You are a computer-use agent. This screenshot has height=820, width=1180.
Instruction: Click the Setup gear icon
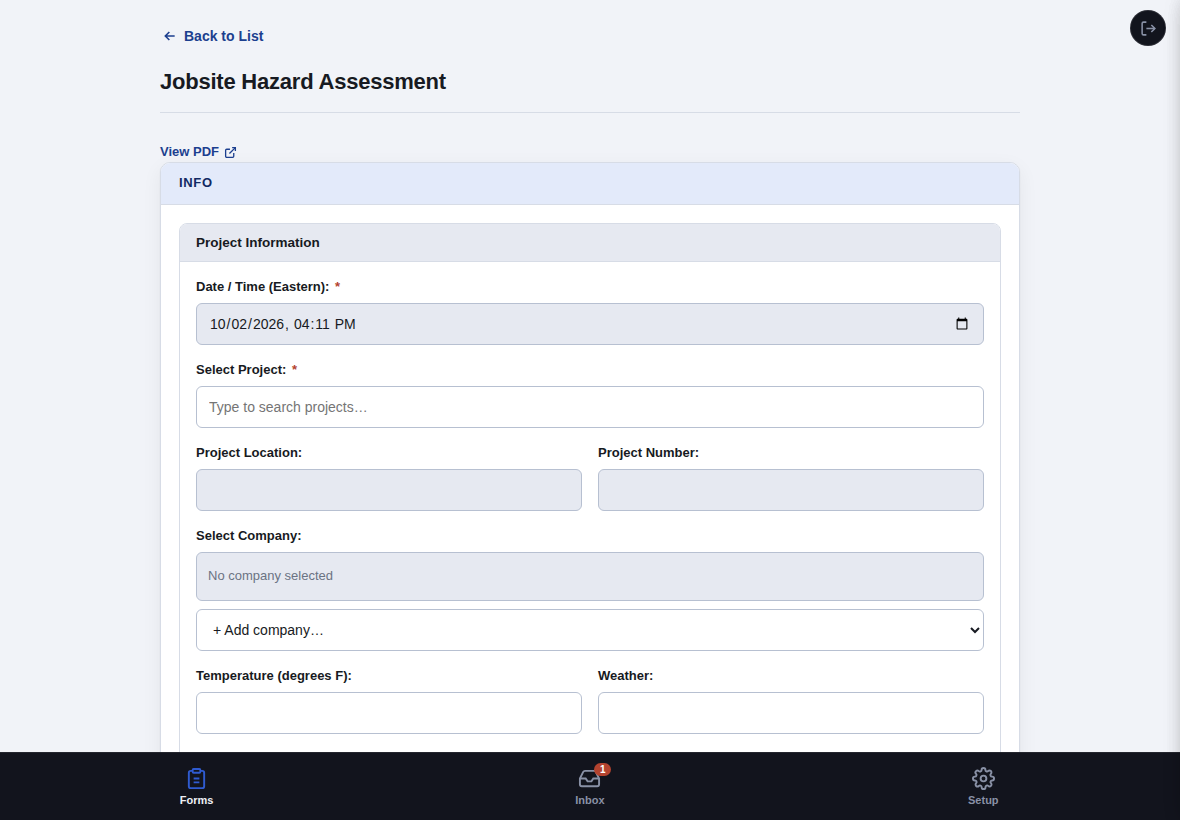click(x=983, y=779)
